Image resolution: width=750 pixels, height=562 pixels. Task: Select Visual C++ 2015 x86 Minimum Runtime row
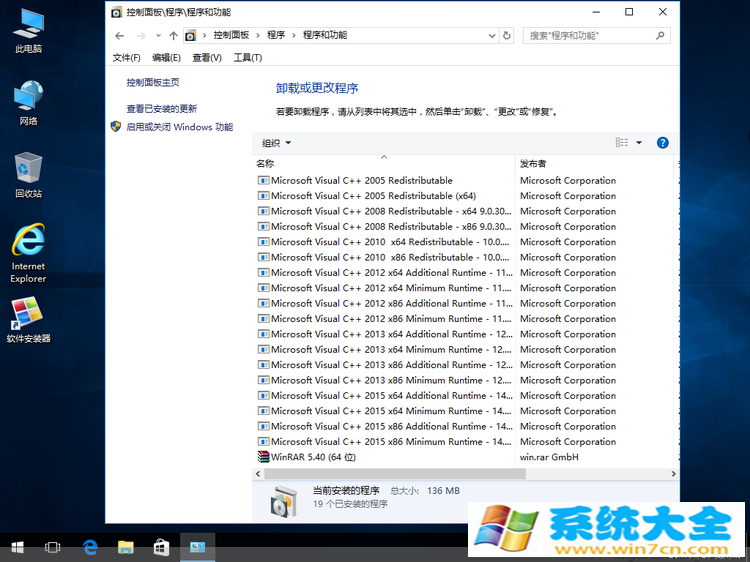[465, 441]
